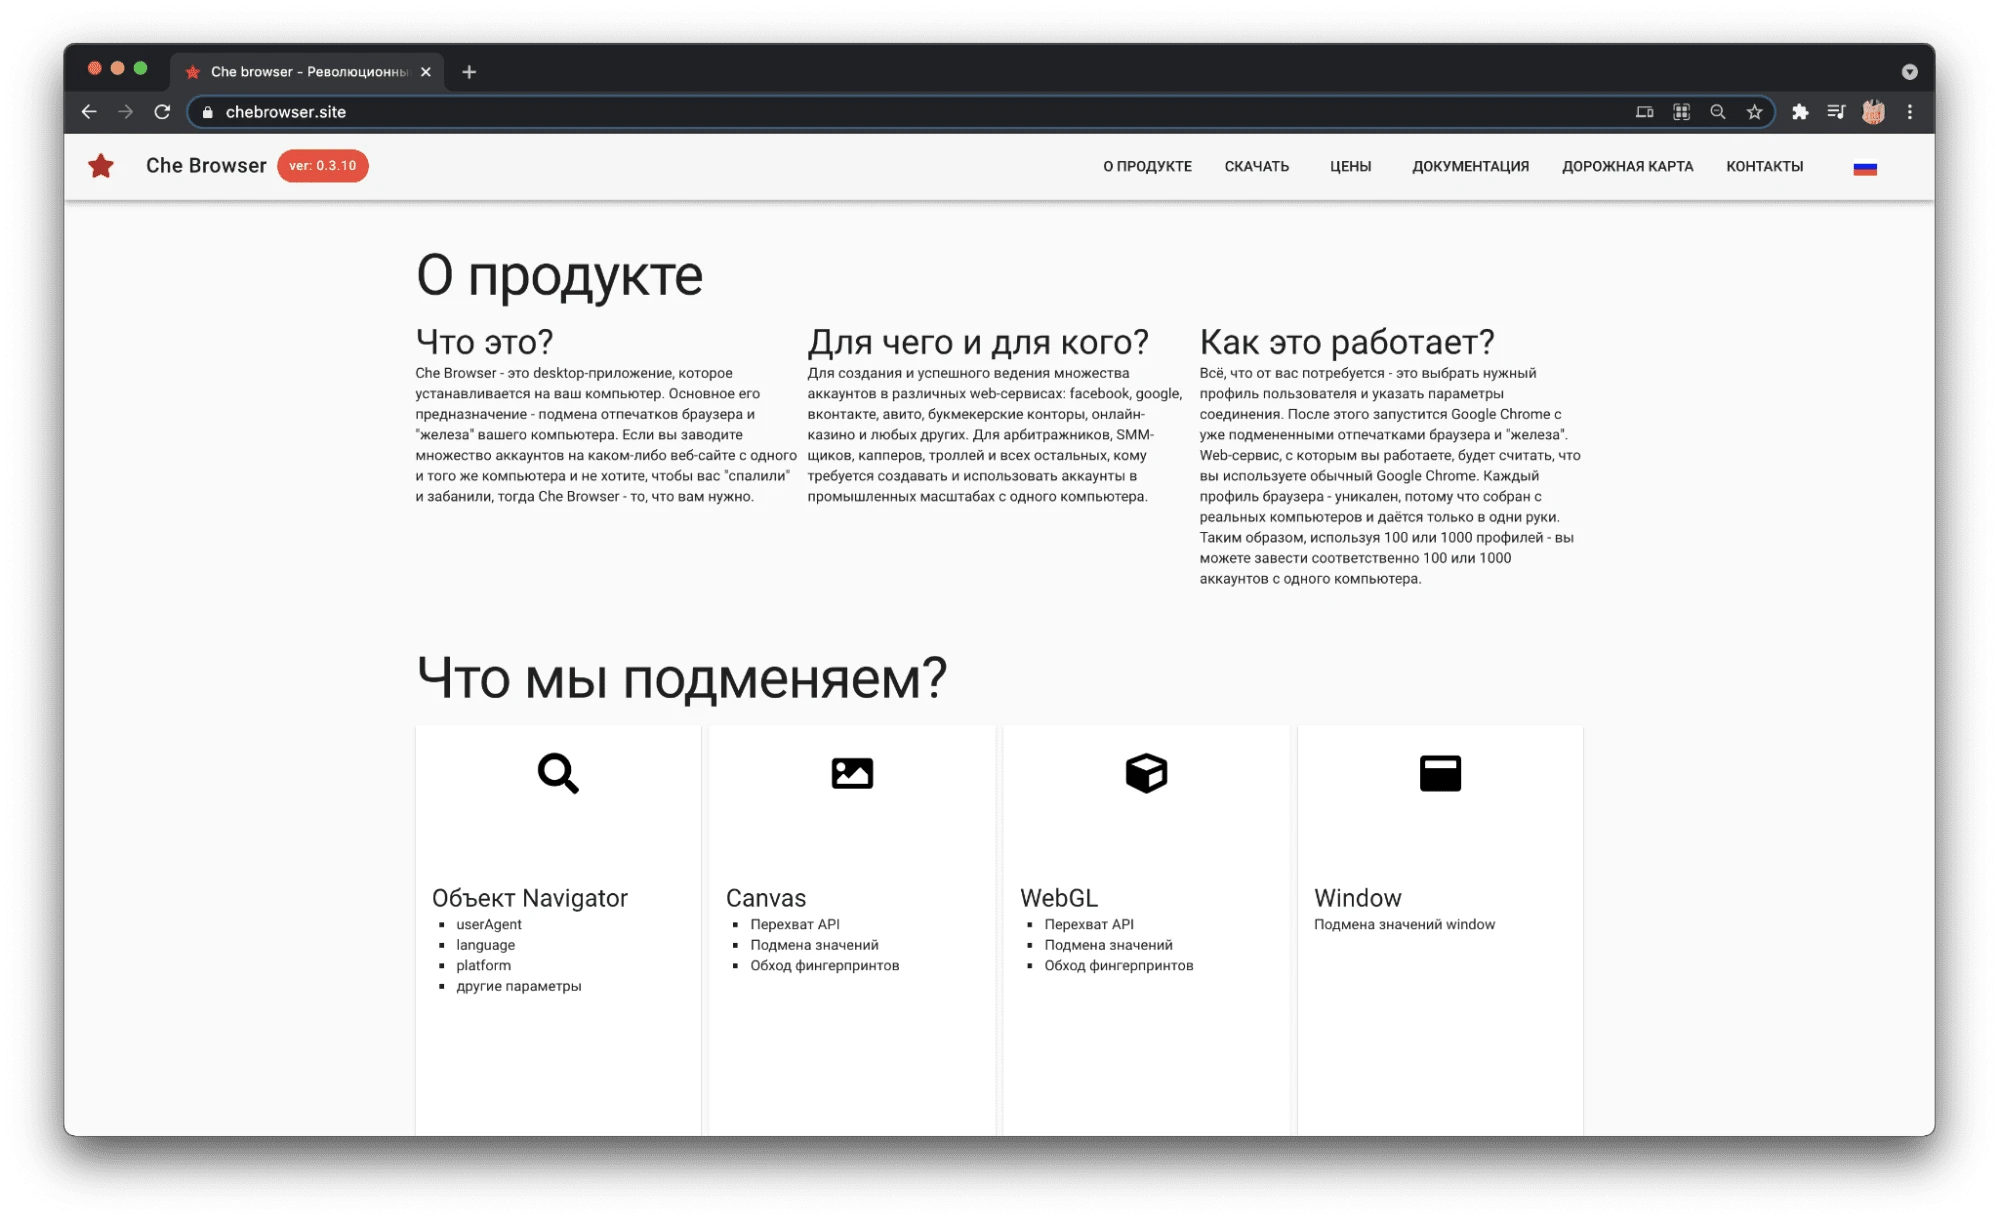Click the Russian flag language selector
1999x1221 pixels.
[1865, 168]
